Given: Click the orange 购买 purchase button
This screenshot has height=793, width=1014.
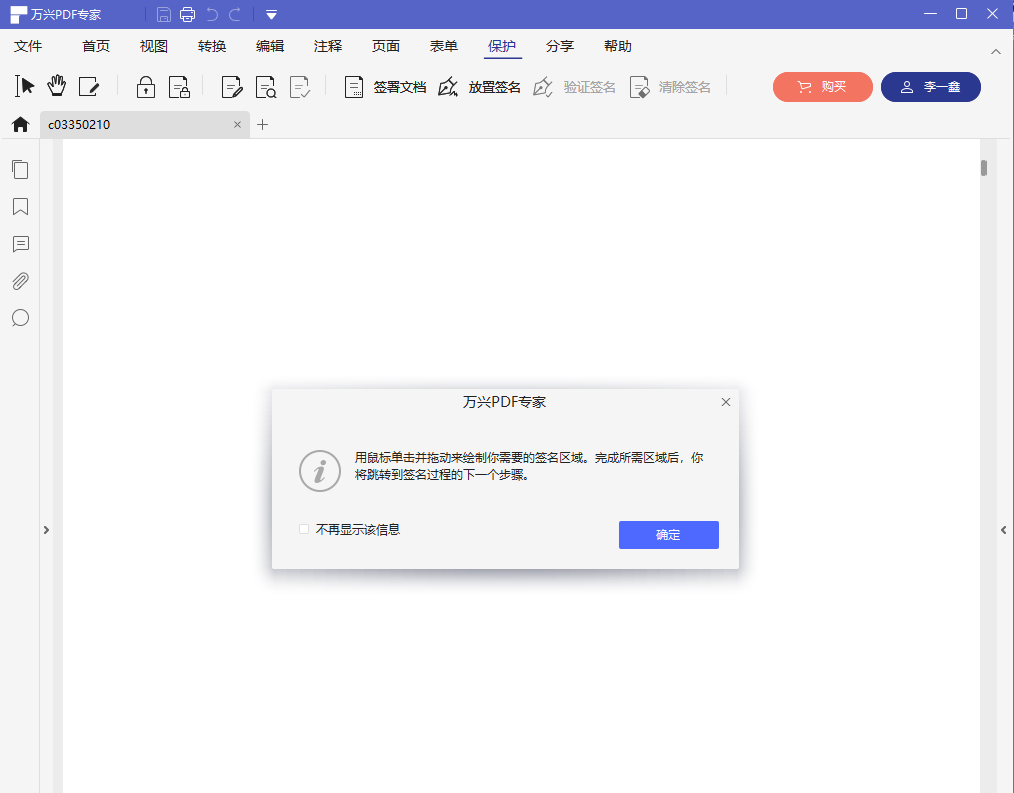Looking at the screenshot, I should click(823, 87).
